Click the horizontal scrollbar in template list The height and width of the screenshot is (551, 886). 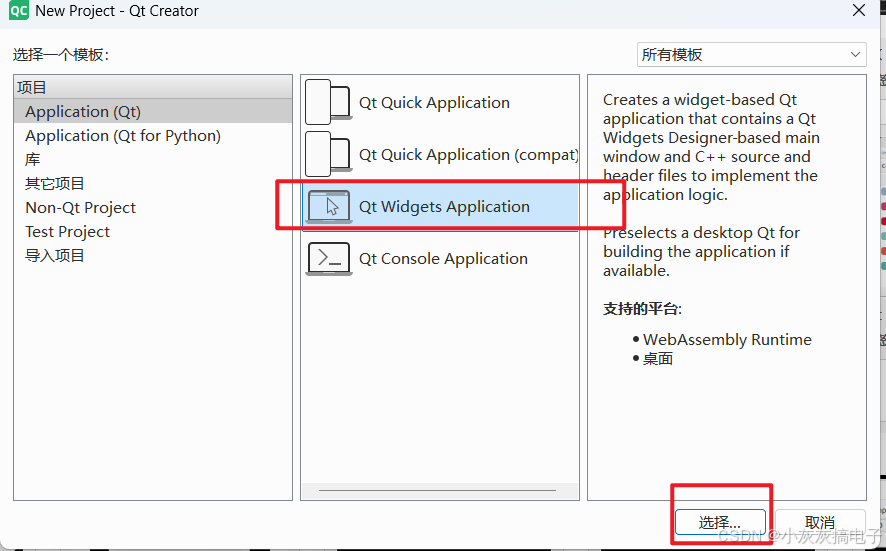(x=437, y=491)
